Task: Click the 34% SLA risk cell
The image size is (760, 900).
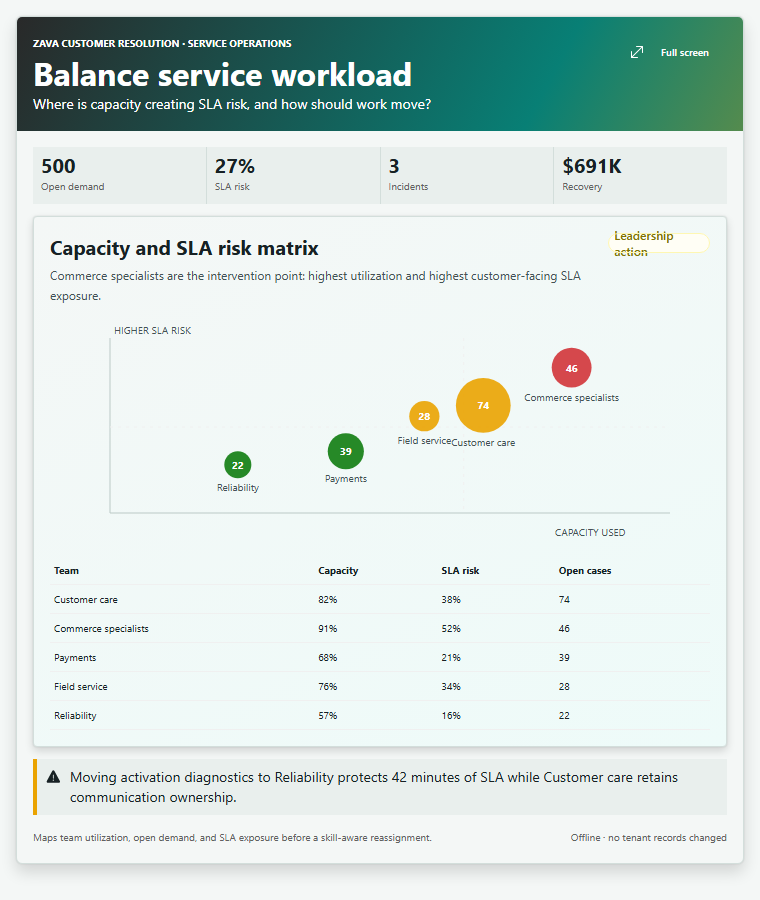Action: point(451,686)
